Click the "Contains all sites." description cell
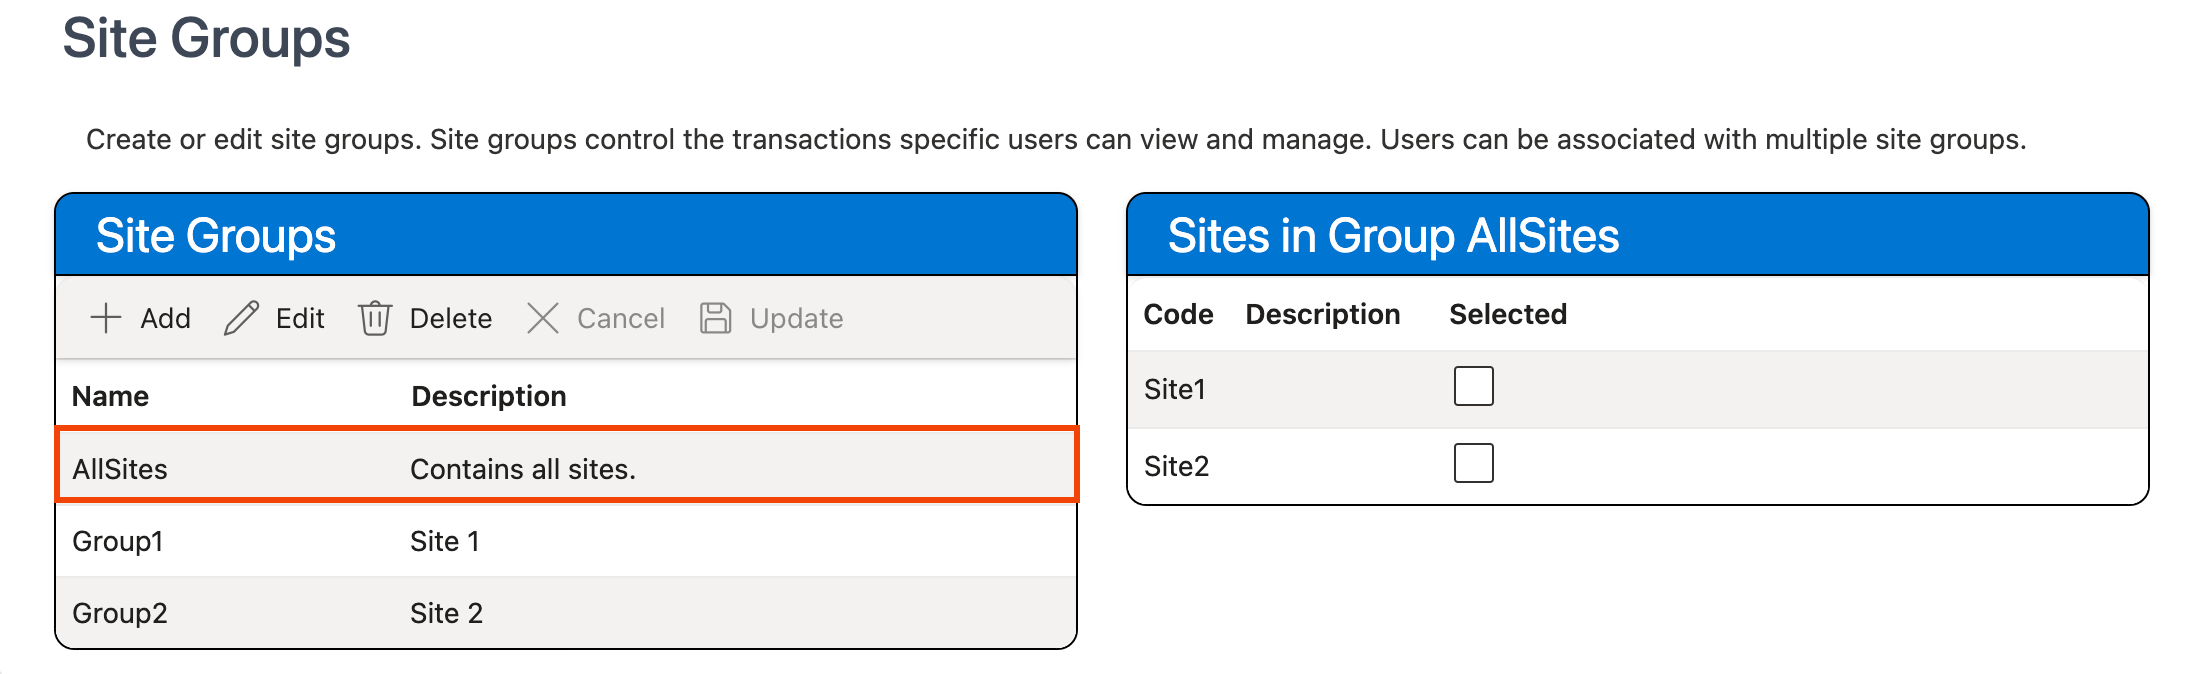The image size is (2194, 674). tap(523, 469)
